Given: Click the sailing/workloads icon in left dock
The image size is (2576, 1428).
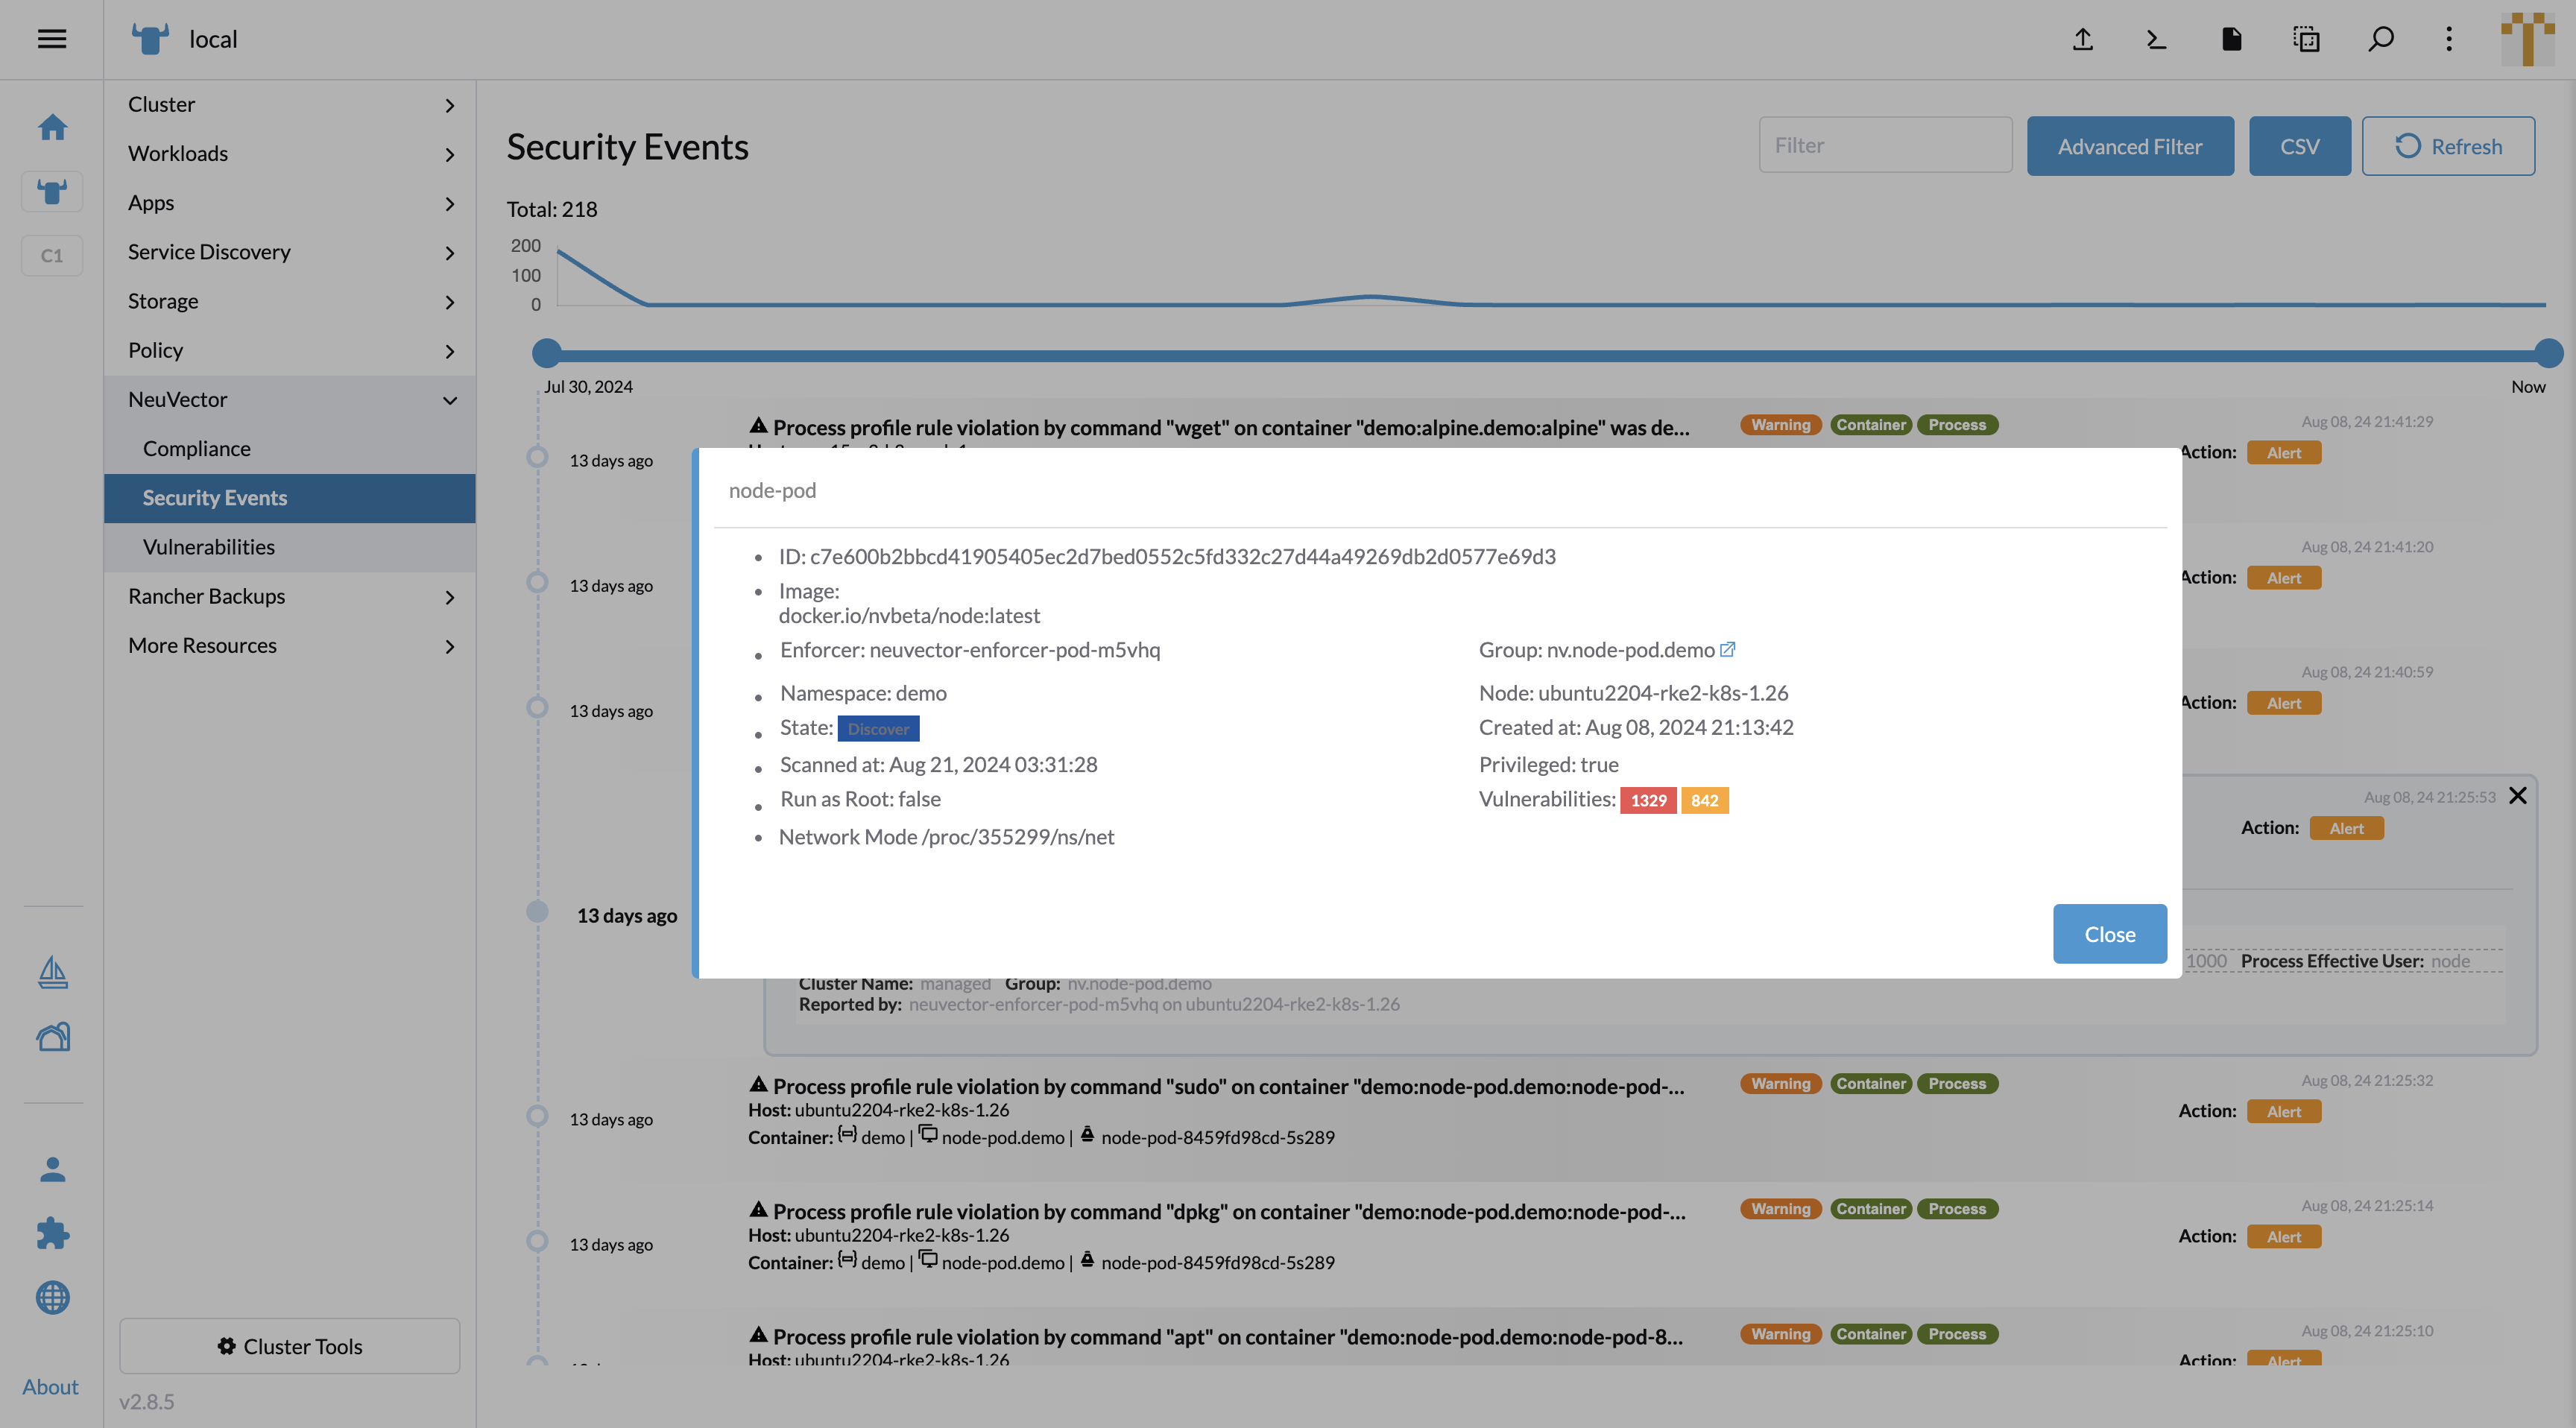Looking at the screenshot, I should click(51, 973).
